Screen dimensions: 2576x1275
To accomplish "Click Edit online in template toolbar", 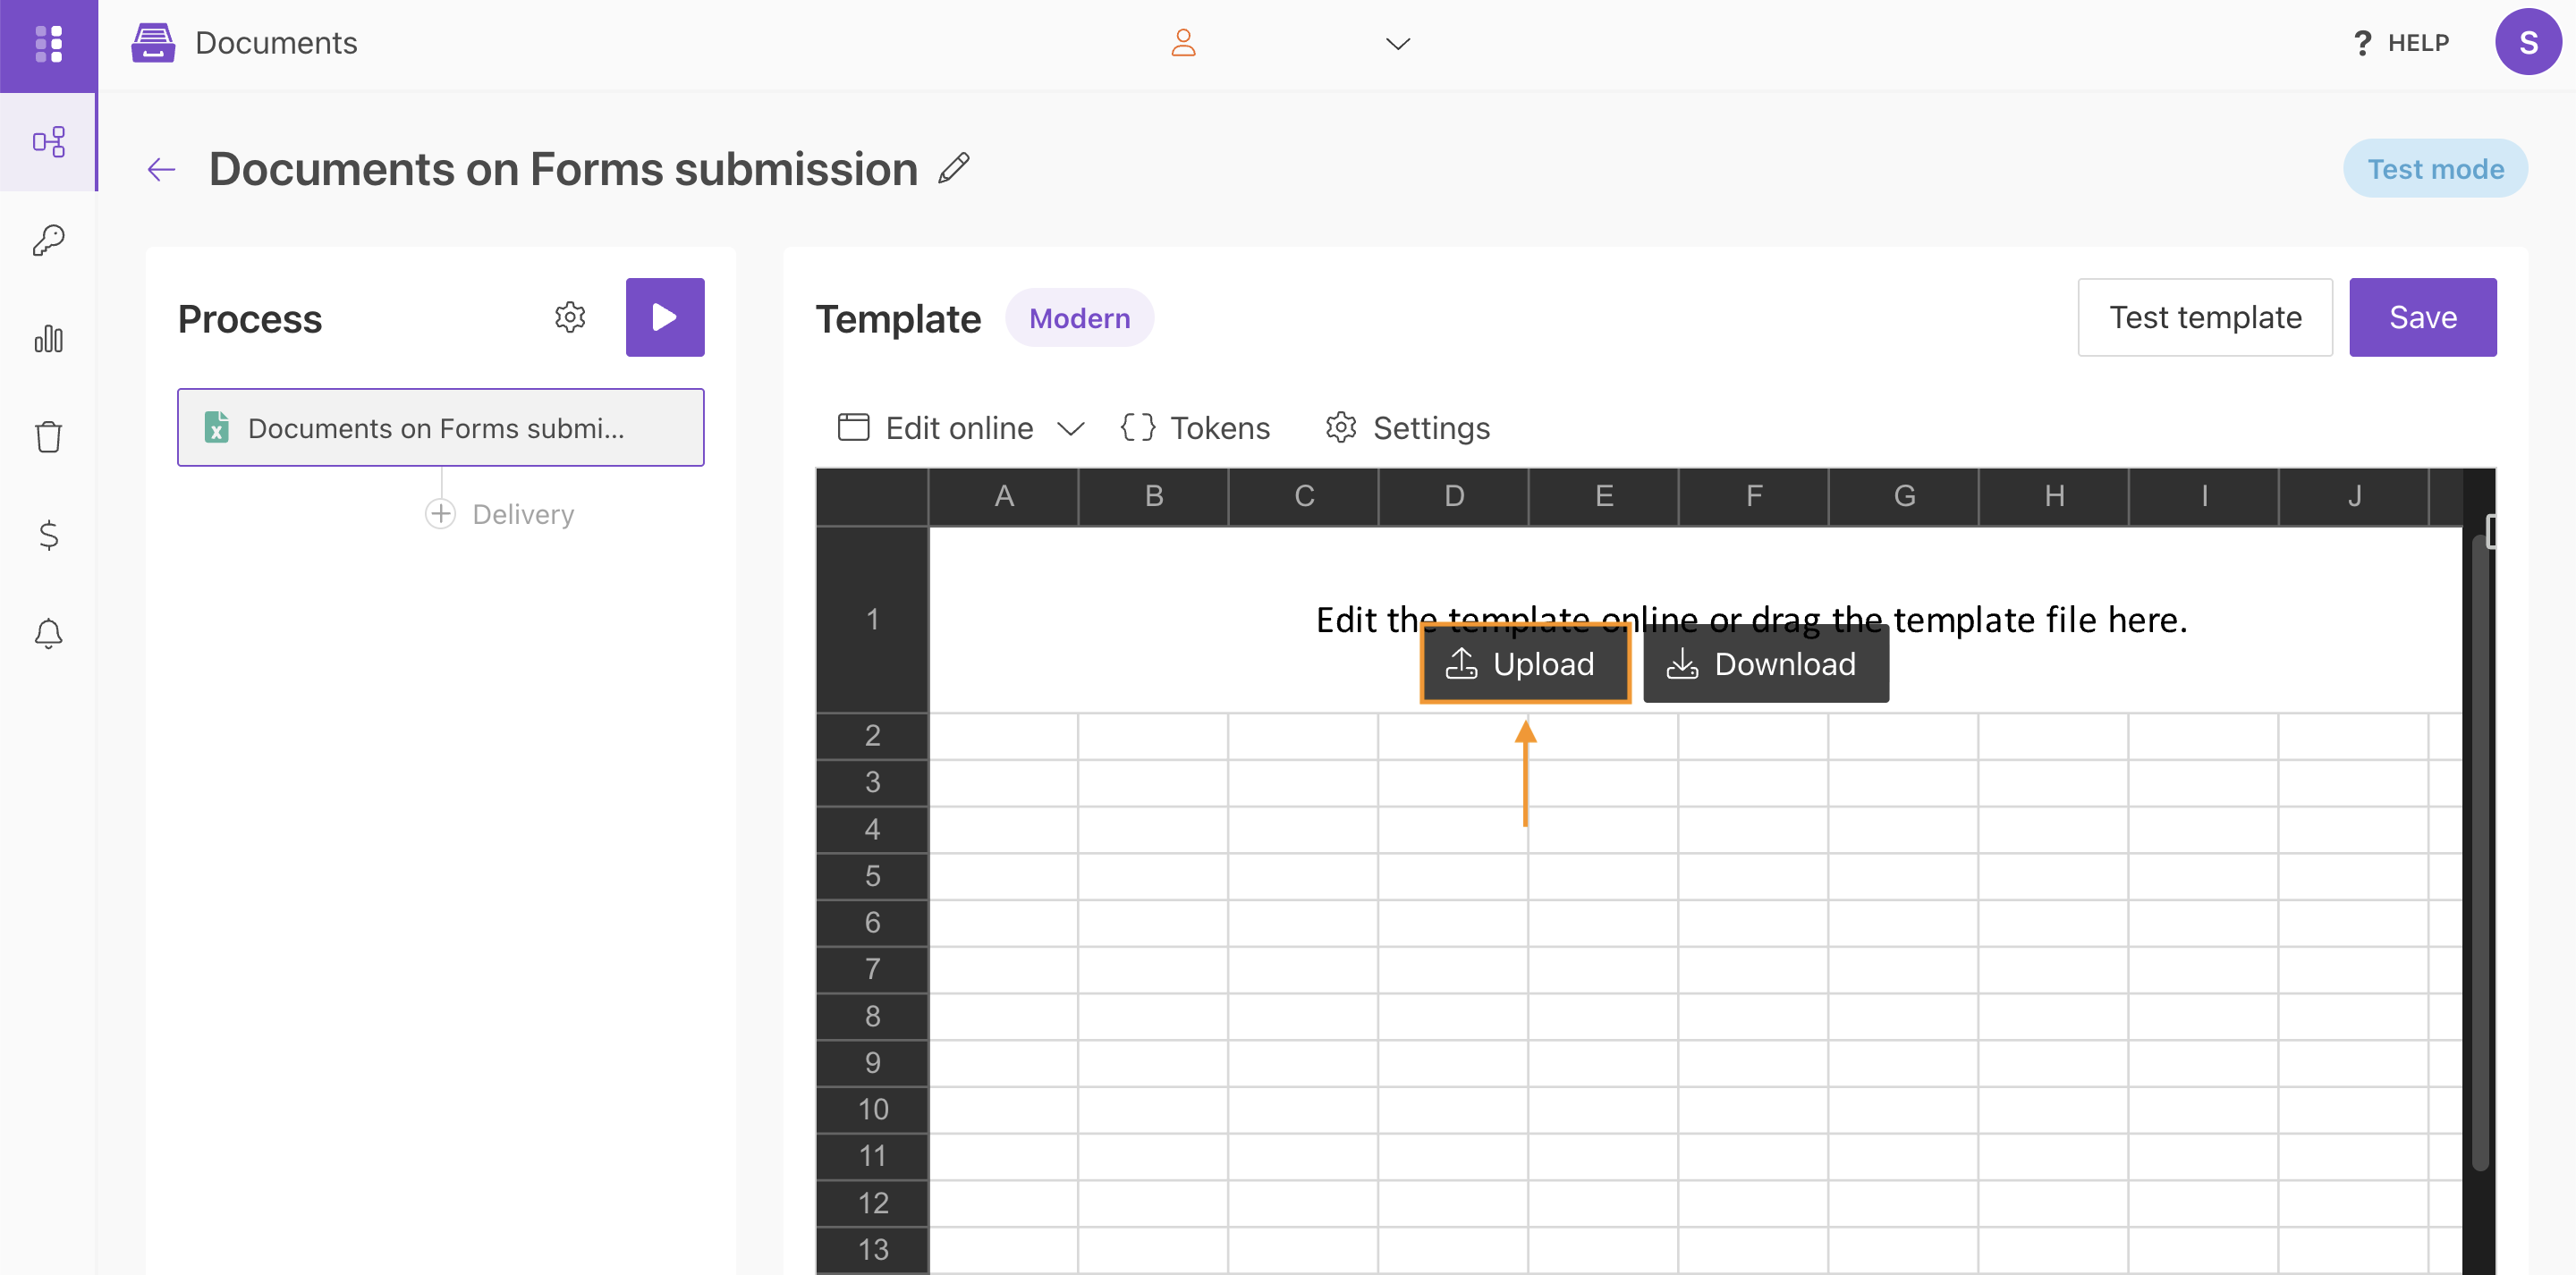I will [936, 428].
